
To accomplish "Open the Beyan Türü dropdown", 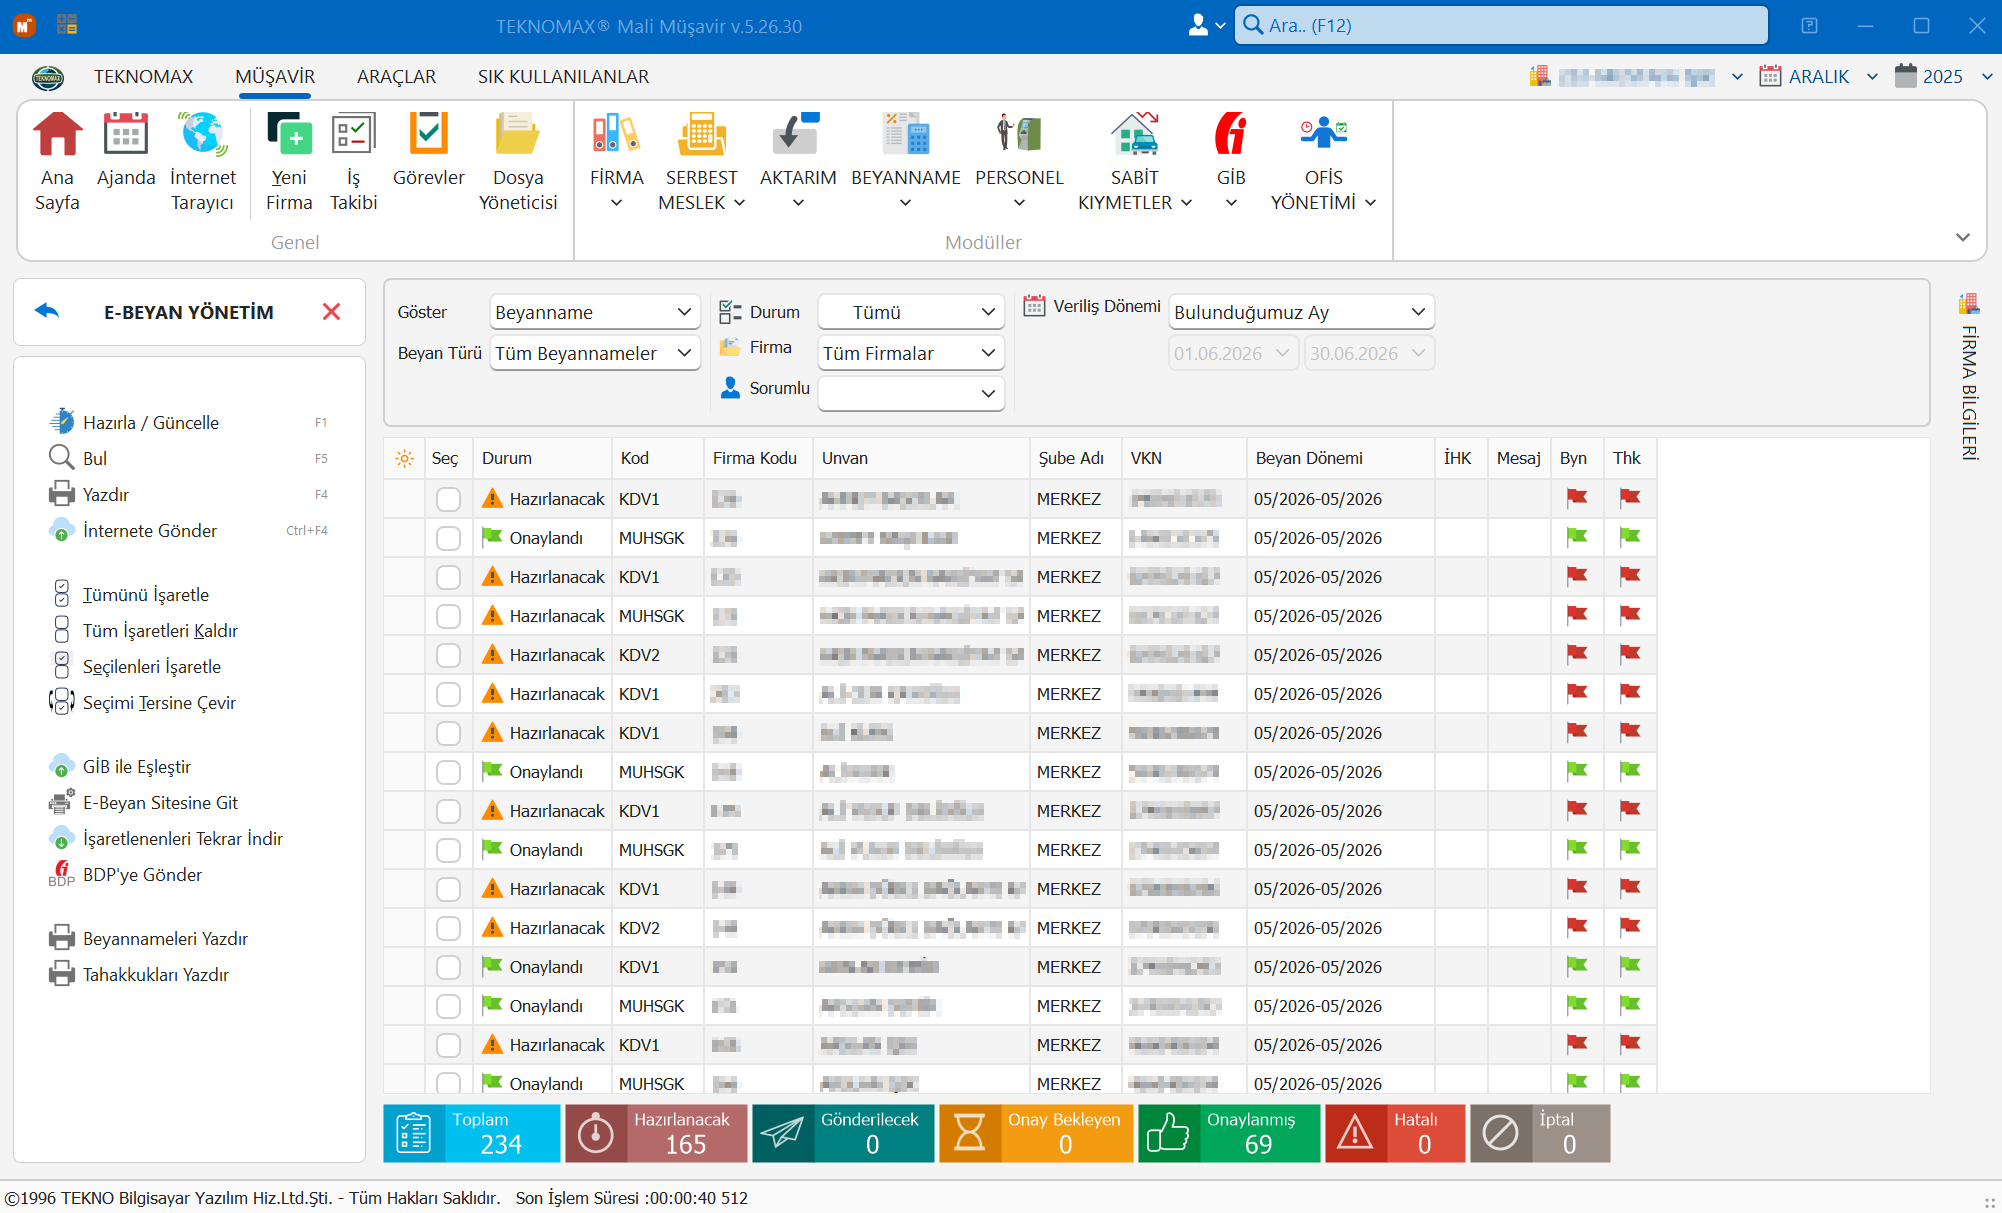I will tap(594, 353).
